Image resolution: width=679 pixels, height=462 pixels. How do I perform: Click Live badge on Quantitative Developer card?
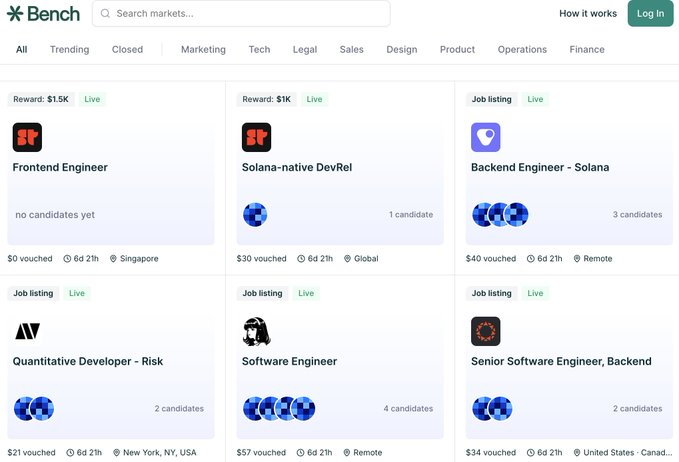click(77, 293)
